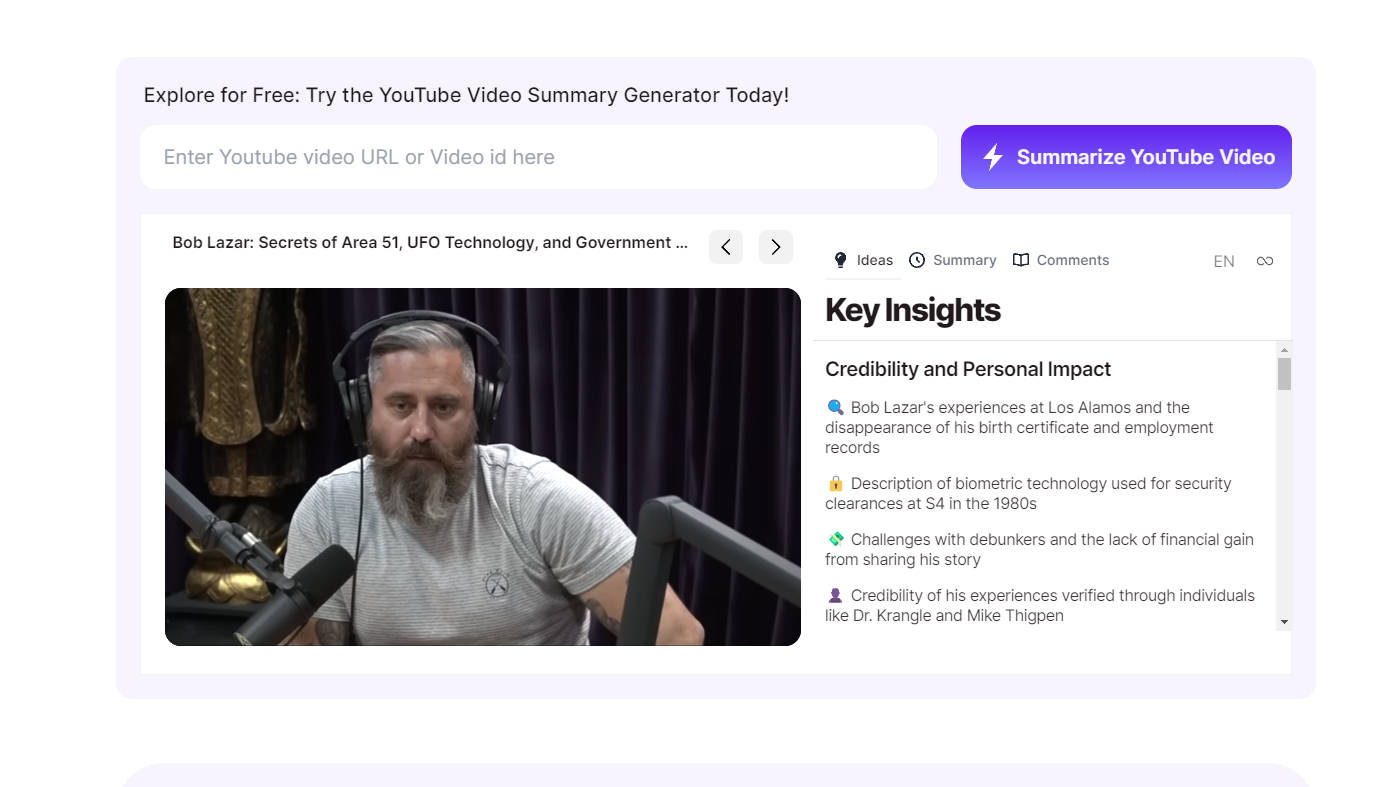
Task: Click the infinity icon near EN
Action: click(x=1264, y=260)
